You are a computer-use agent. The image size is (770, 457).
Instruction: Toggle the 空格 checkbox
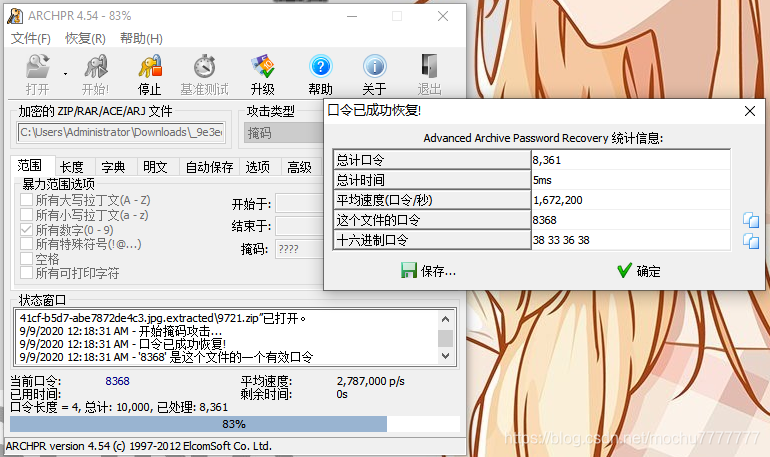[x=27, y=258]
